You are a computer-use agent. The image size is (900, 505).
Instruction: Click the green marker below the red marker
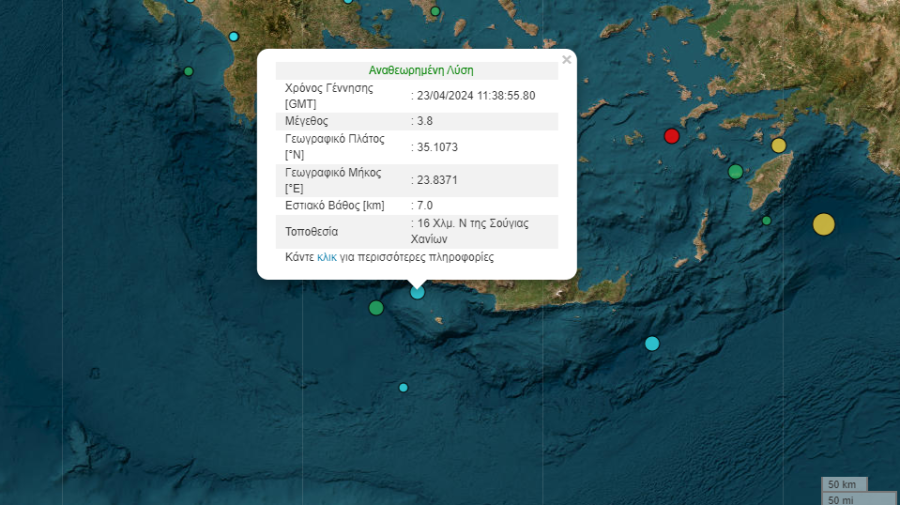click(735, 171)
